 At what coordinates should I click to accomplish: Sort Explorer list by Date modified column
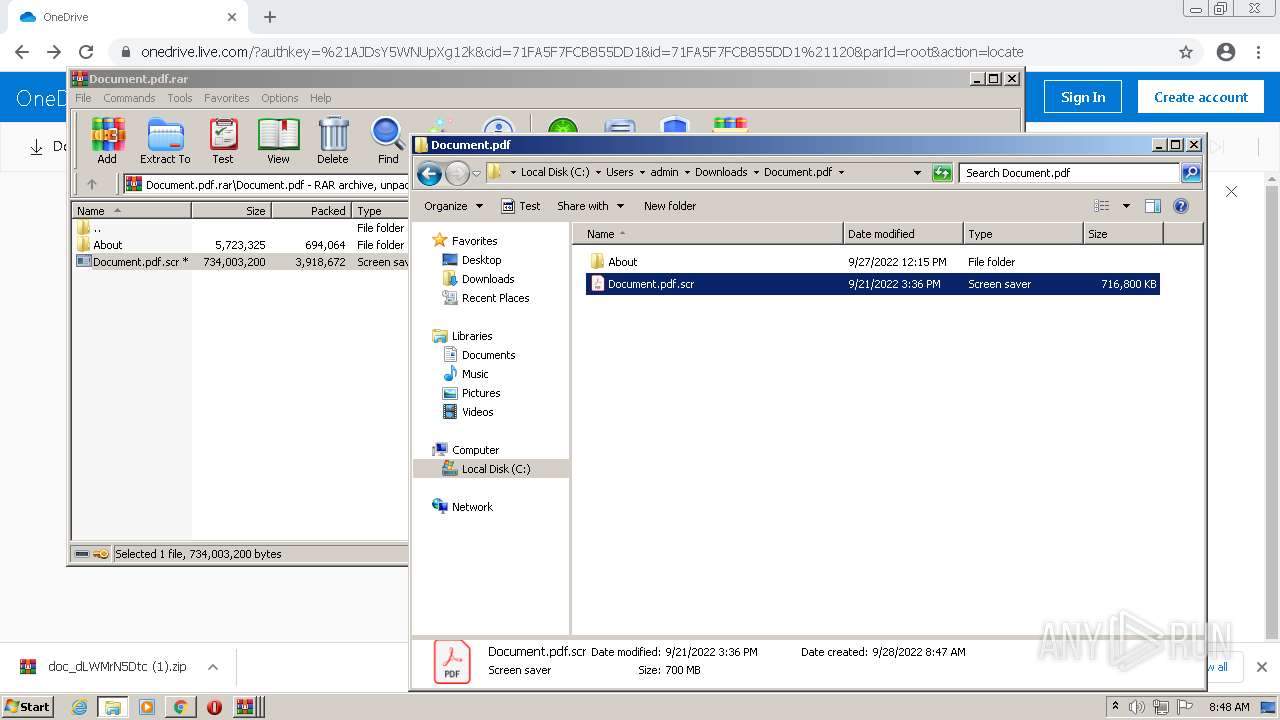pos(904,234)
